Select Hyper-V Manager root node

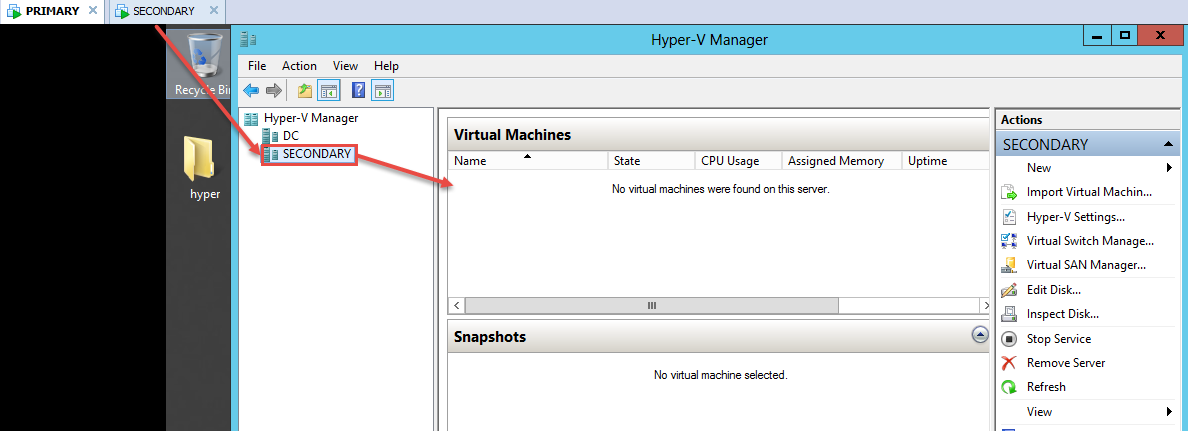[x=311, y=118]
